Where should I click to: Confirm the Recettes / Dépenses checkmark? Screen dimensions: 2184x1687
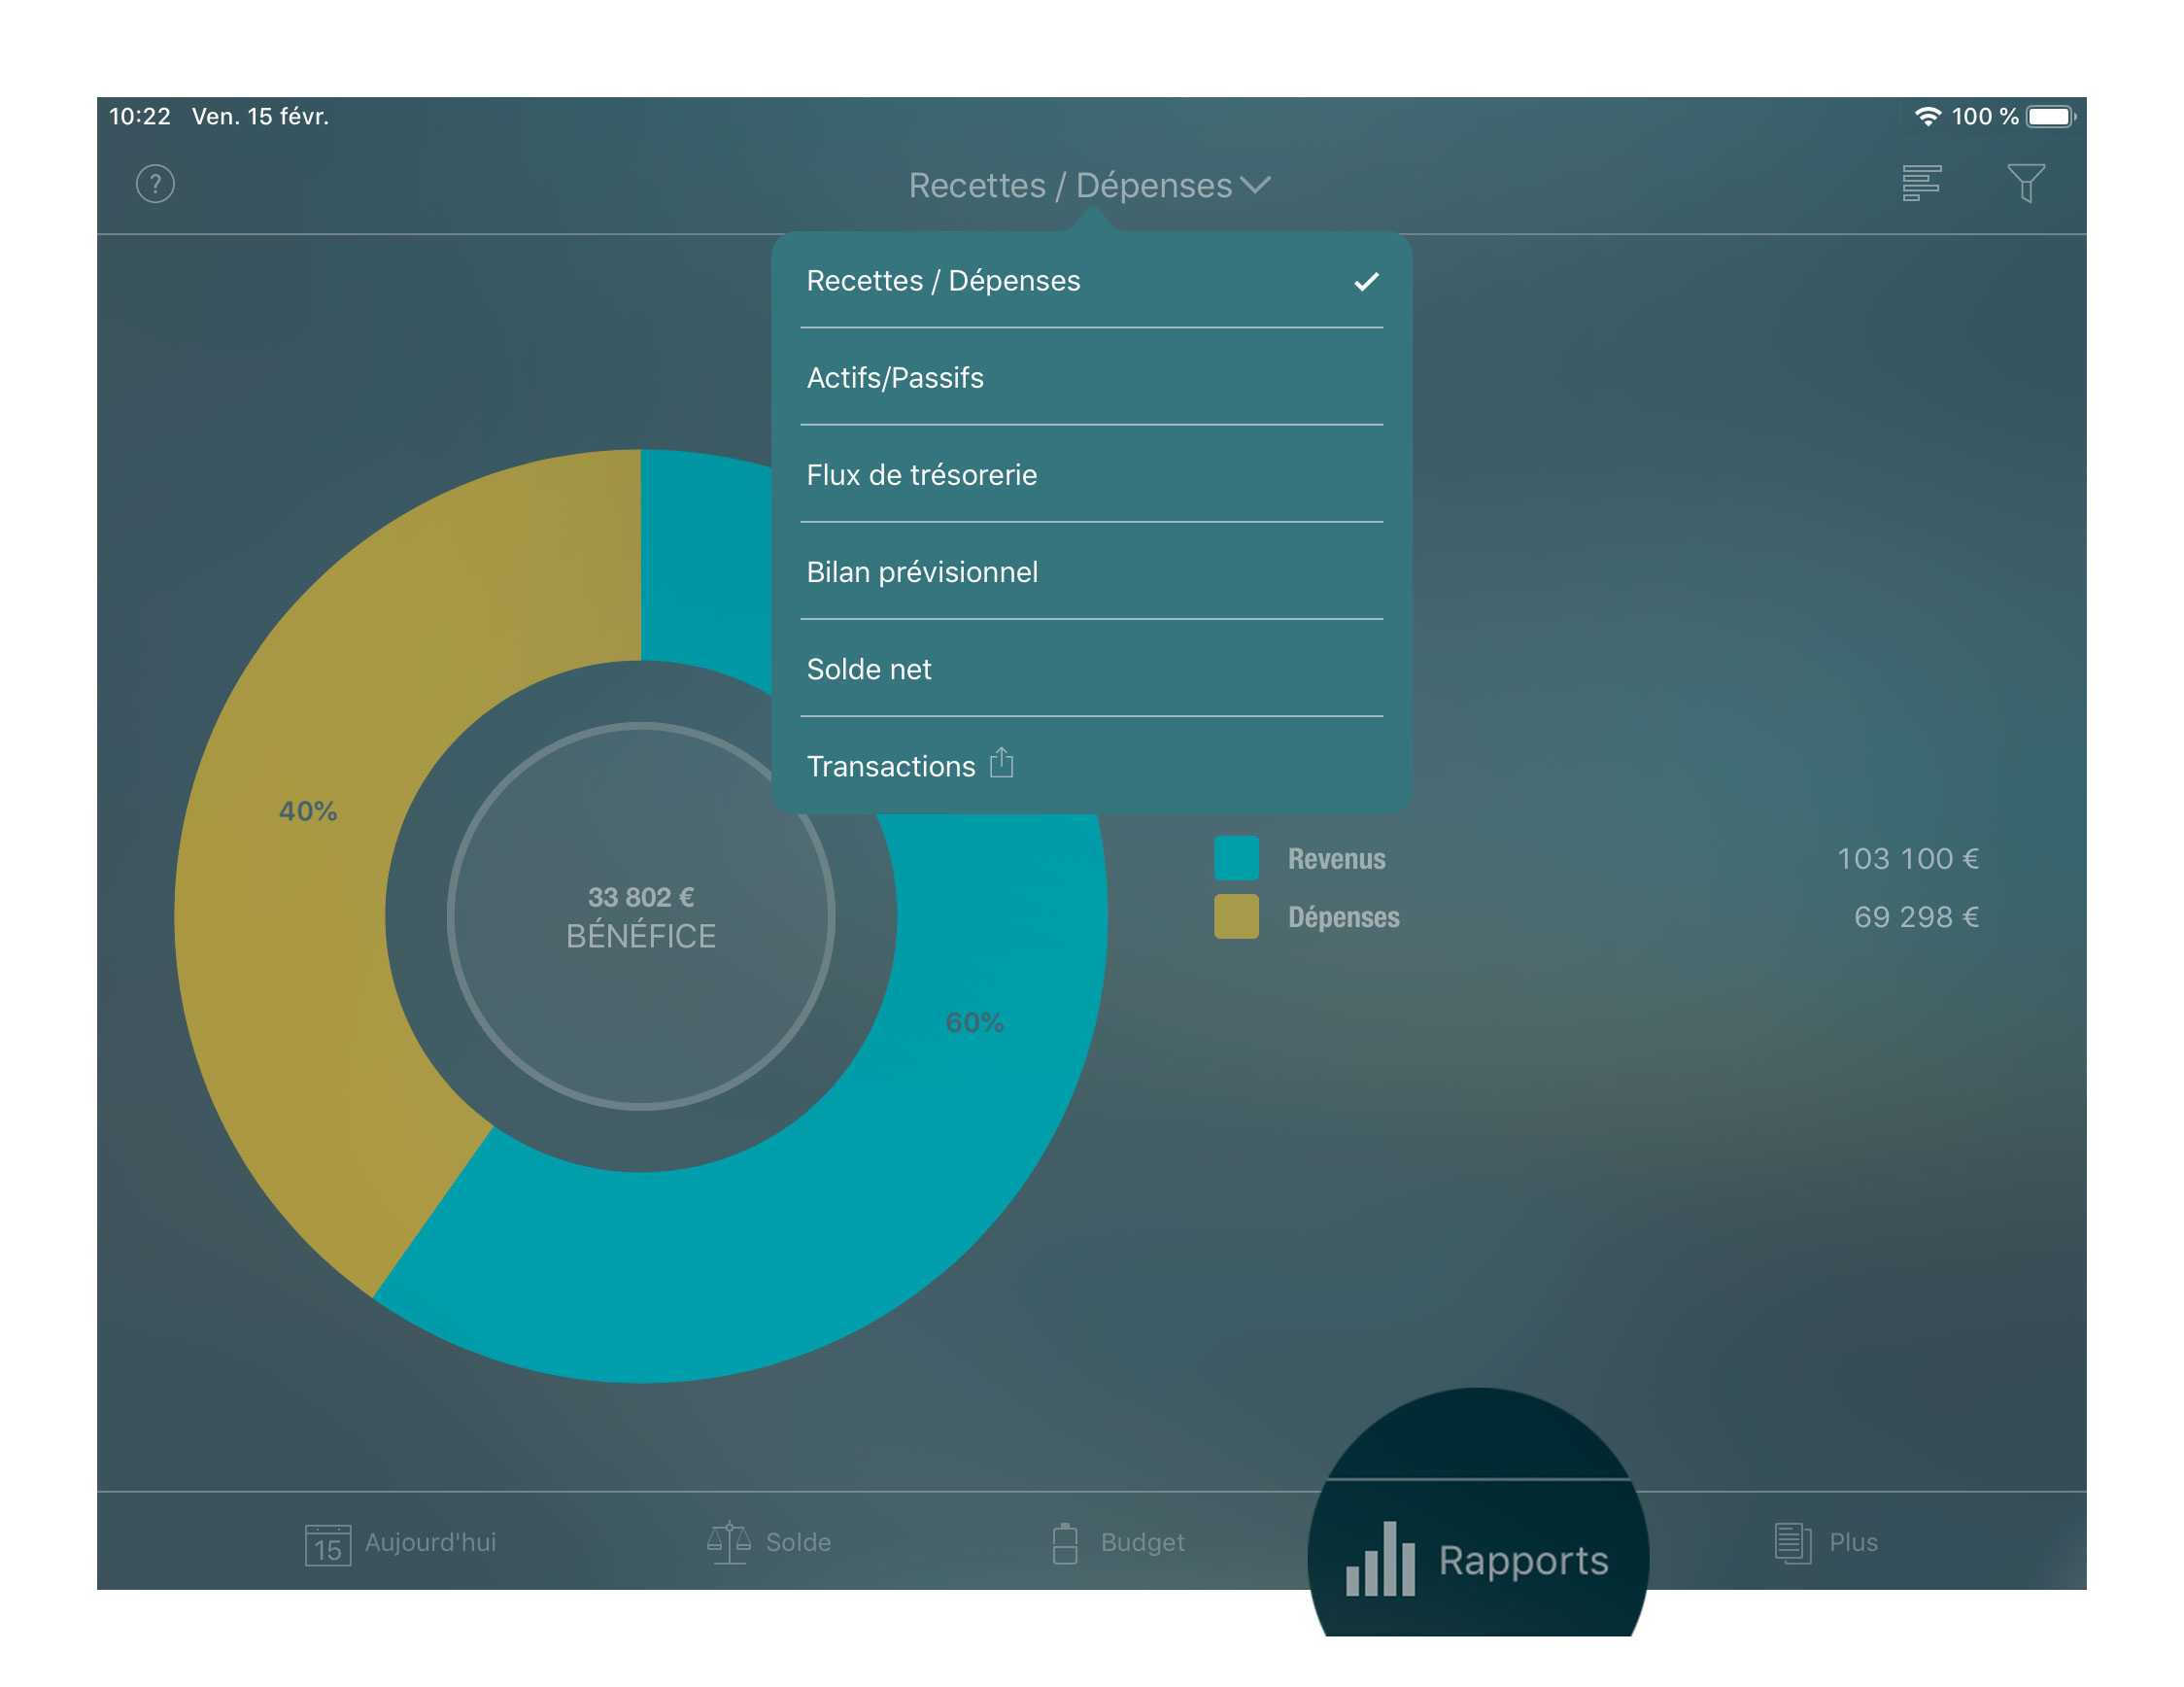1368,281
